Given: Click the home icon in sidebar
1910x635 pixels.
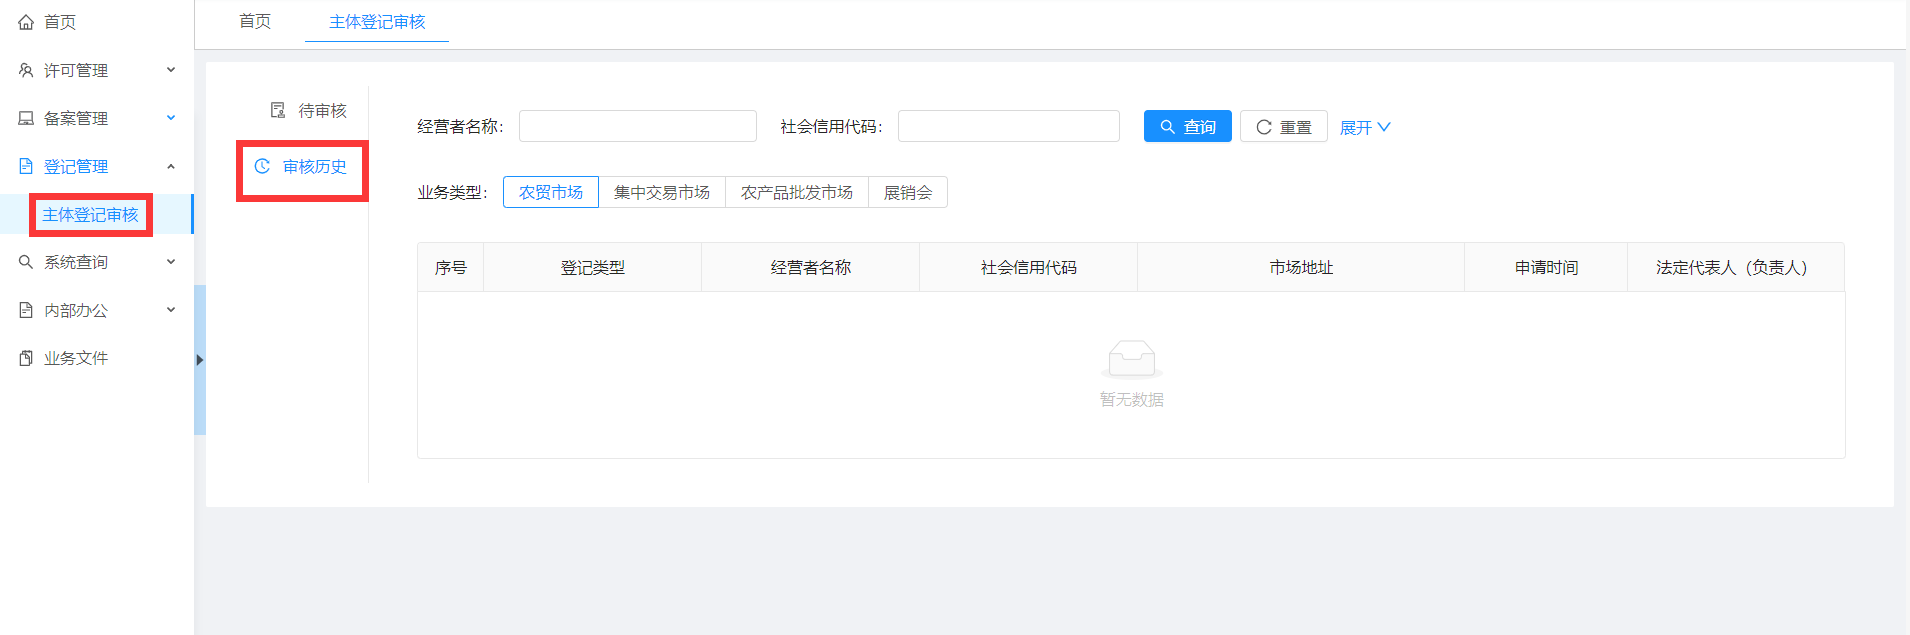Looking at the screenshot, I should tap(26, 22).
